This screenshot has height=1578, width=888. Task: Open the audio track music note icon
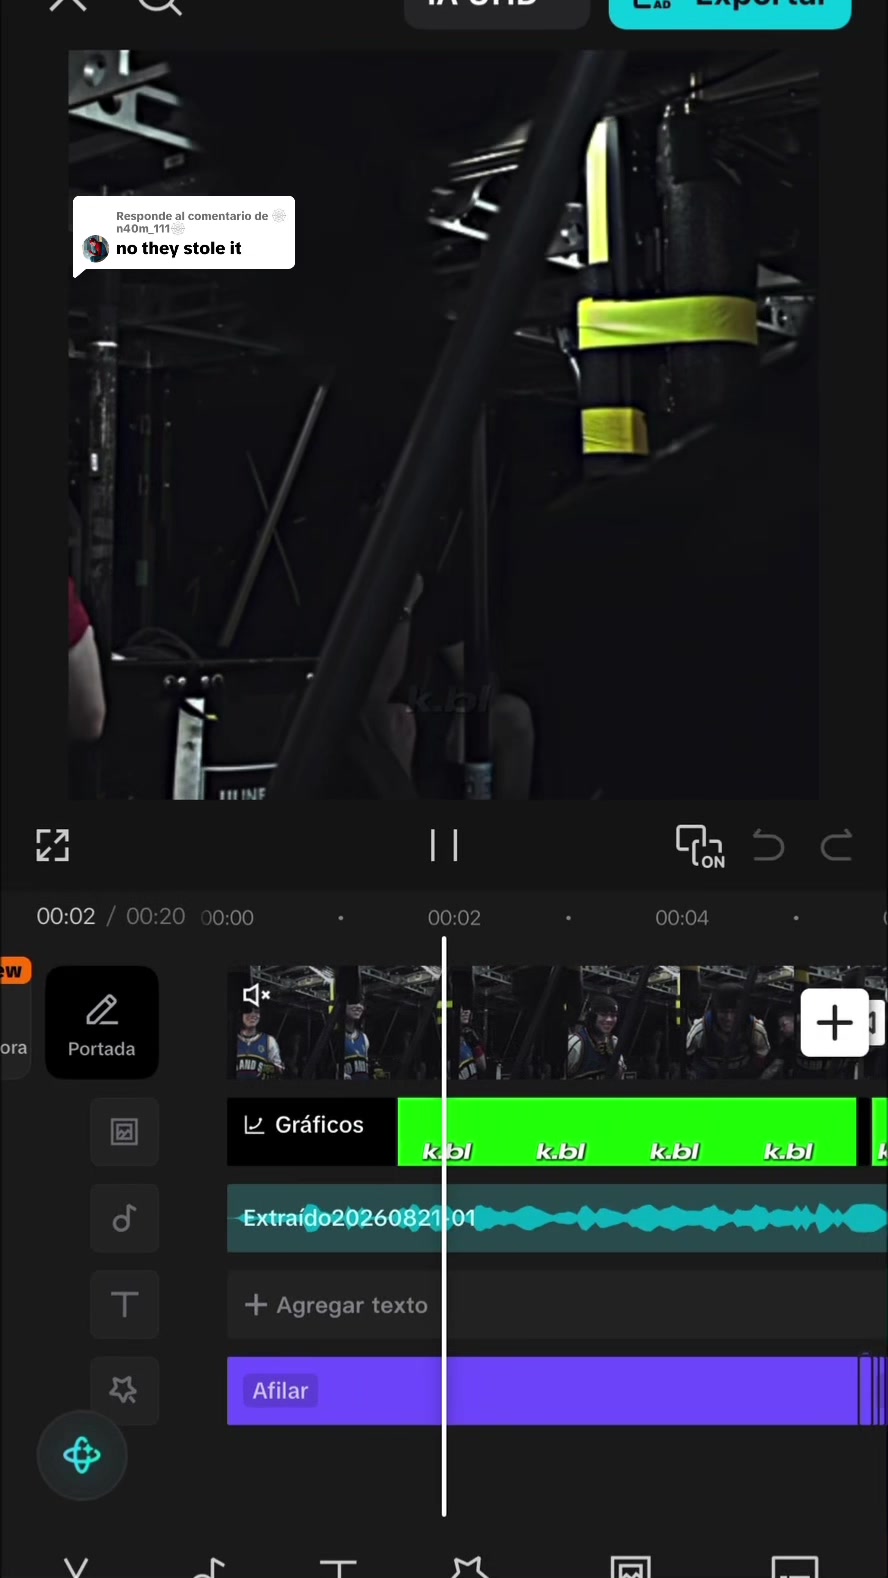click(124, 1218)
